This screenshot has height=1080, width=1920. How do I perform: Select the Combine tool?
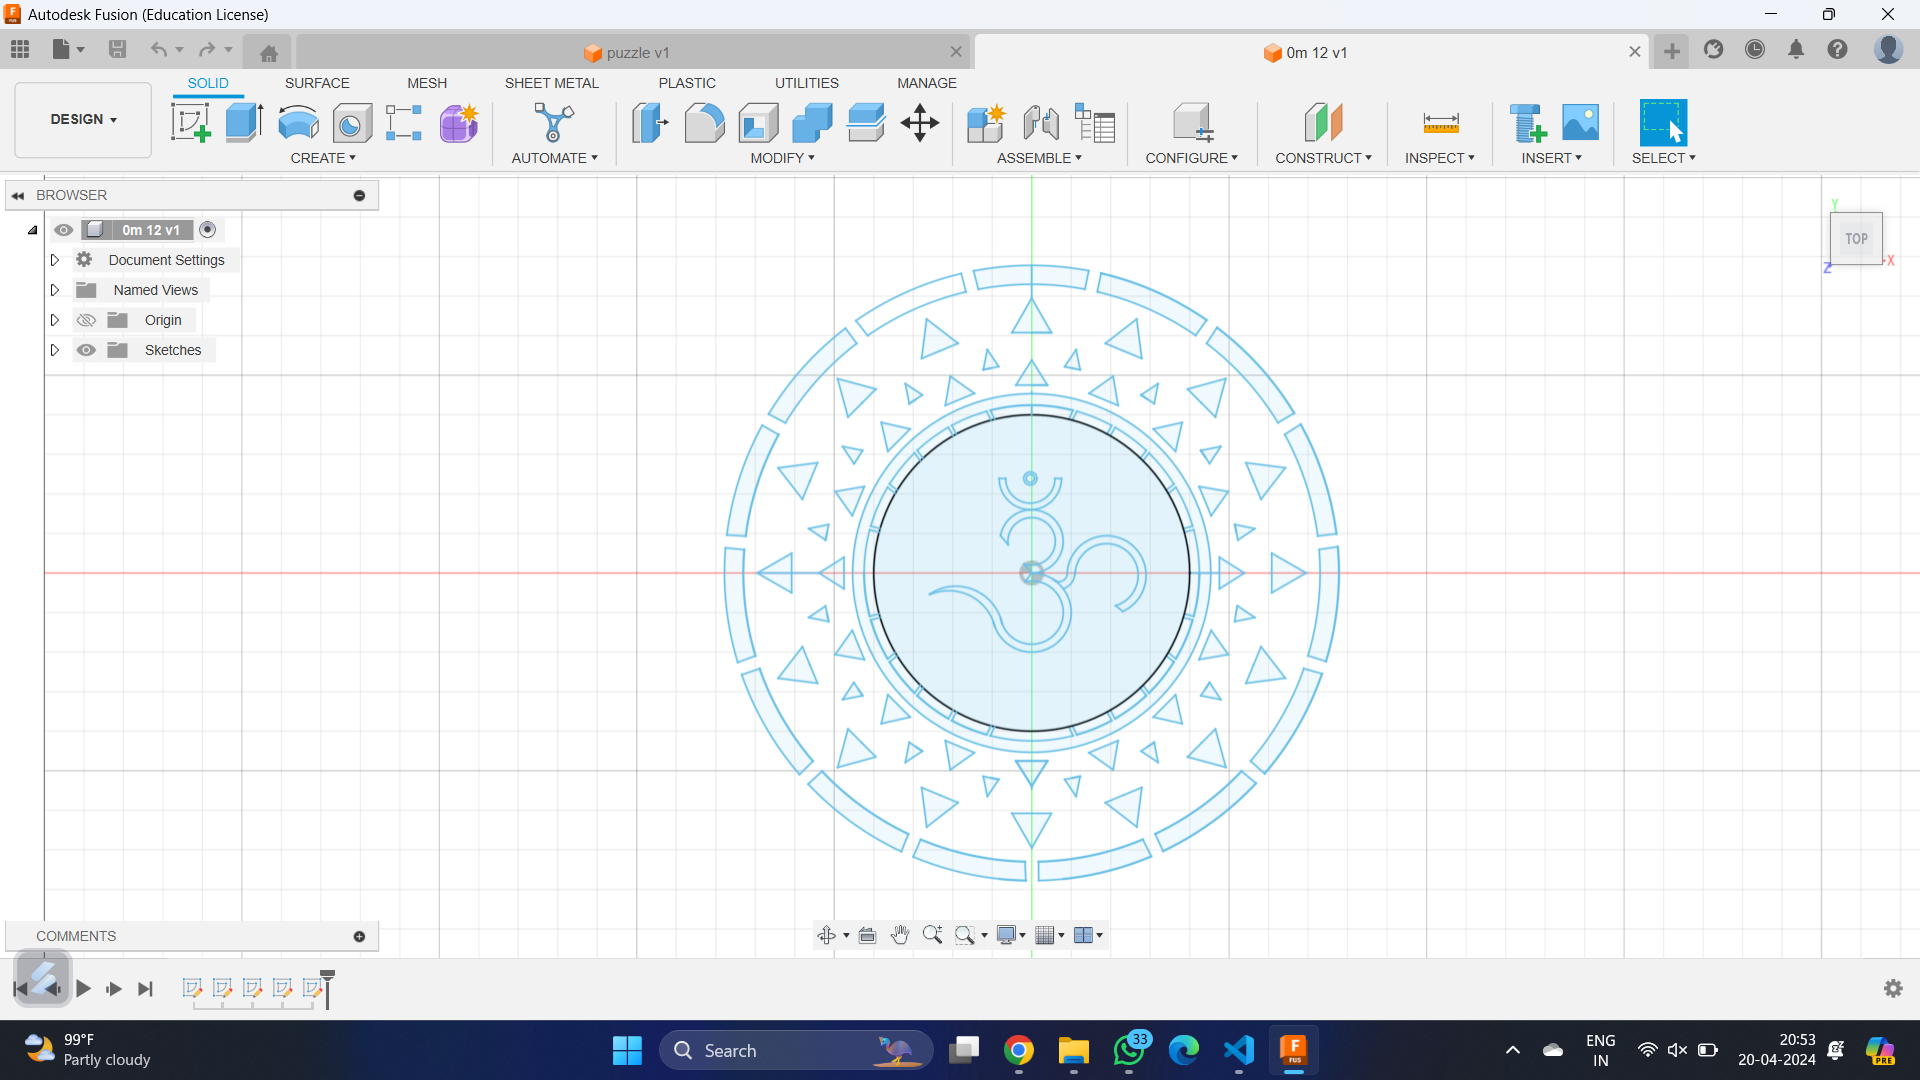tap(812, 123)
